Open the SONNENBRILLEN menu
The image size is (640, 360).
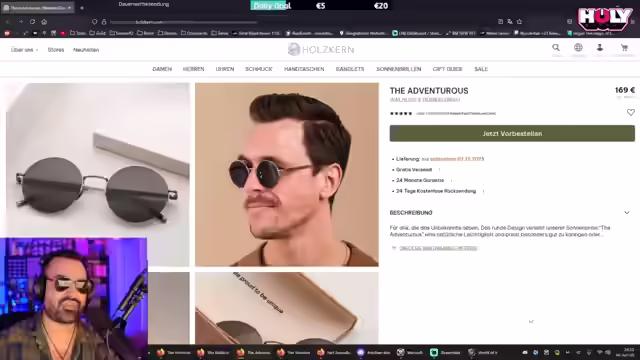[x=398, y=69]
